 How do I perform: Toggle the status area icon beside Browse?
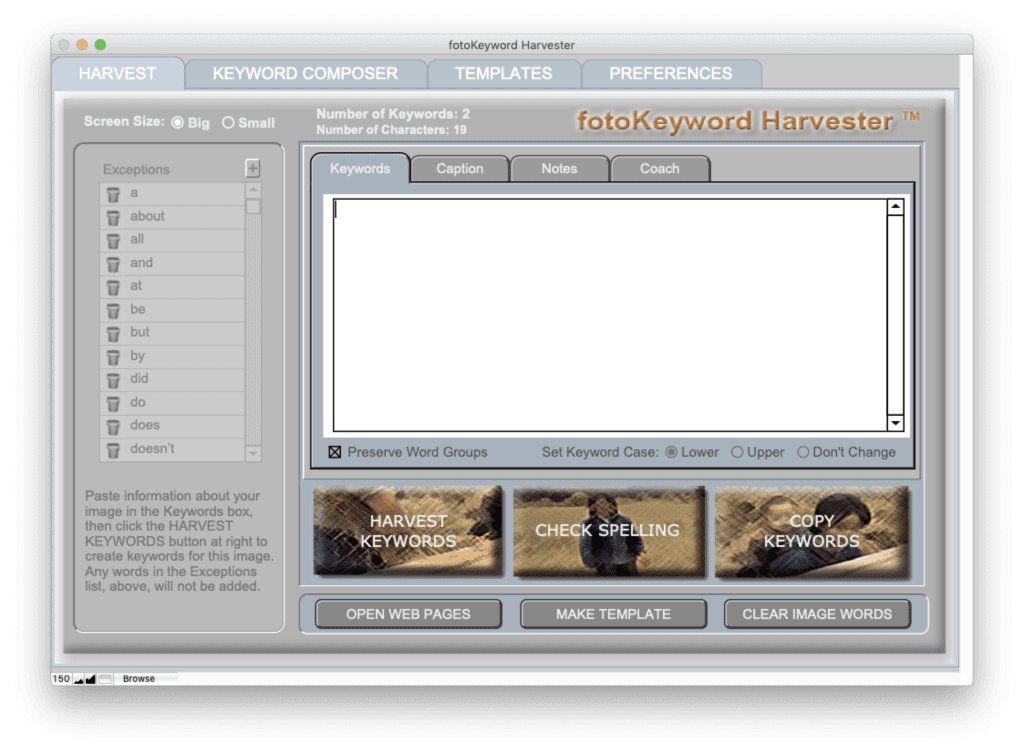tap(105, 679)
